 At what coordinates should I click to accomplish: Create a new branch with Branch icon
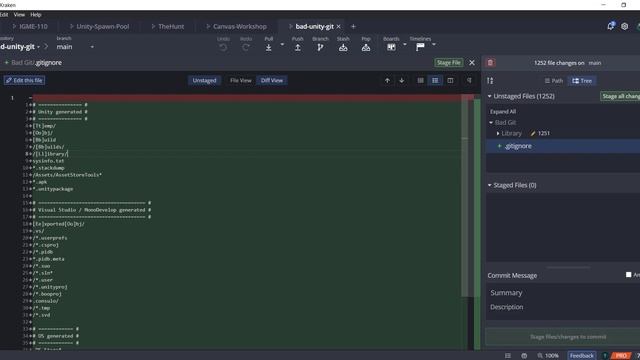[x=320, y=48]
